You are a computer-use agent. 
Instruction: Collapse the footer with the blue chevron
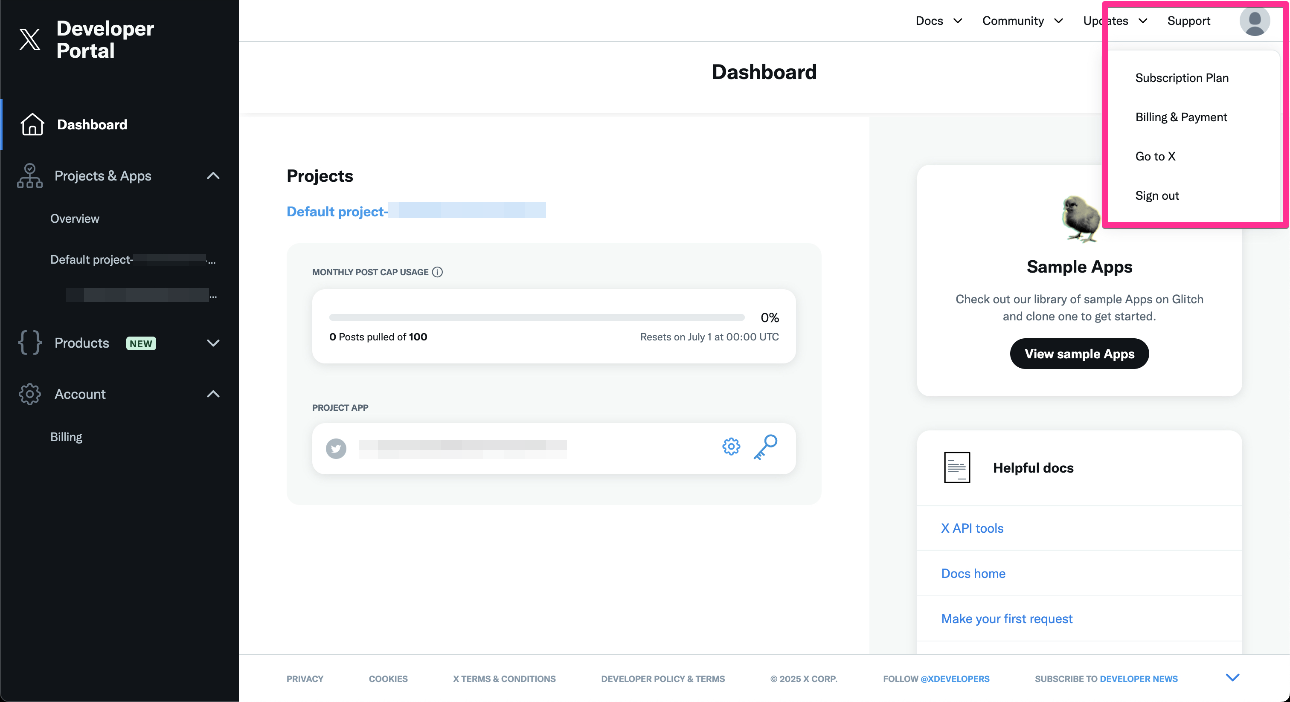[1232, 678]
